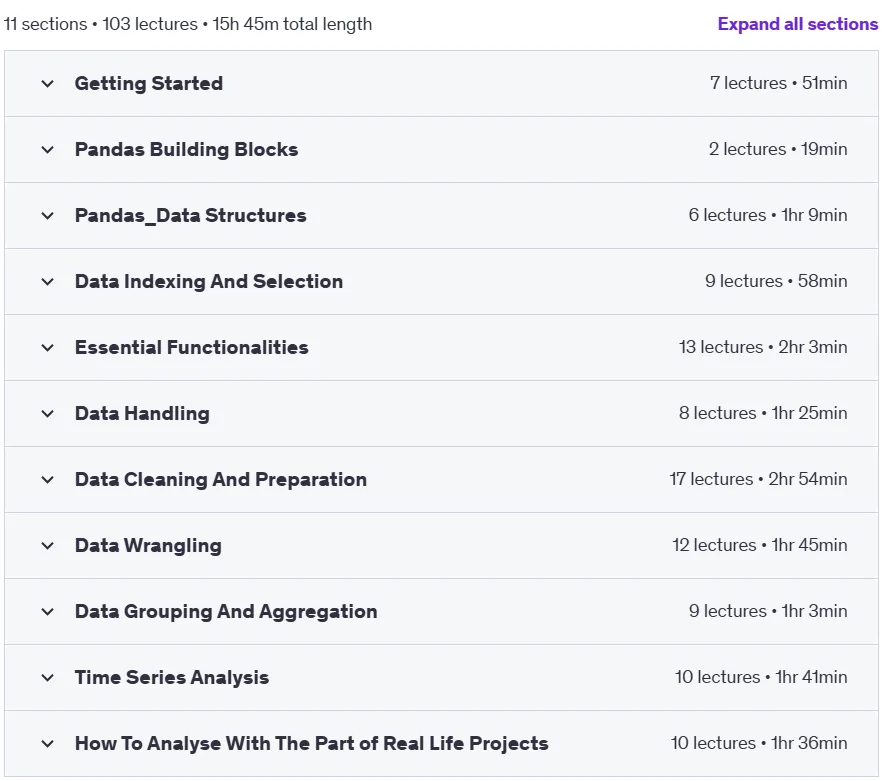882x781 pixels.
Task: Click '7 lectures • 51min' summary text
Action: 778,83
